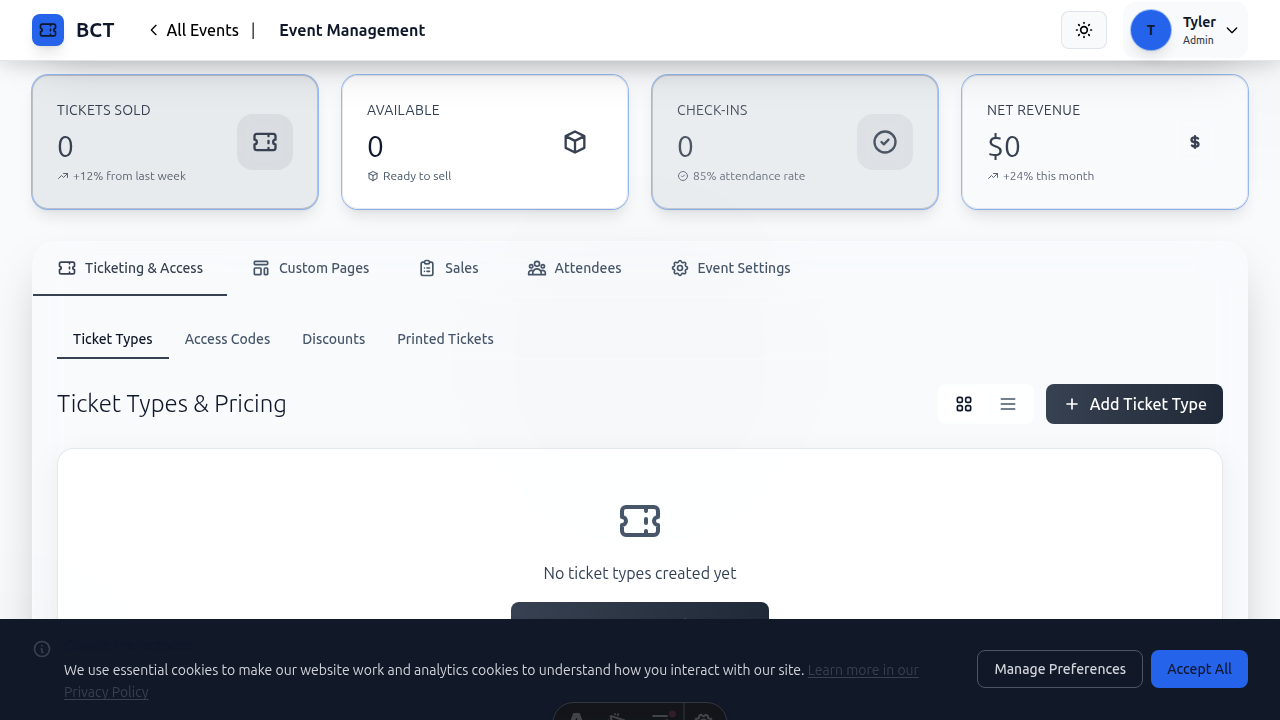1280x720 pixels.
Task: Go back to All Events
Action: click(195, 30)
